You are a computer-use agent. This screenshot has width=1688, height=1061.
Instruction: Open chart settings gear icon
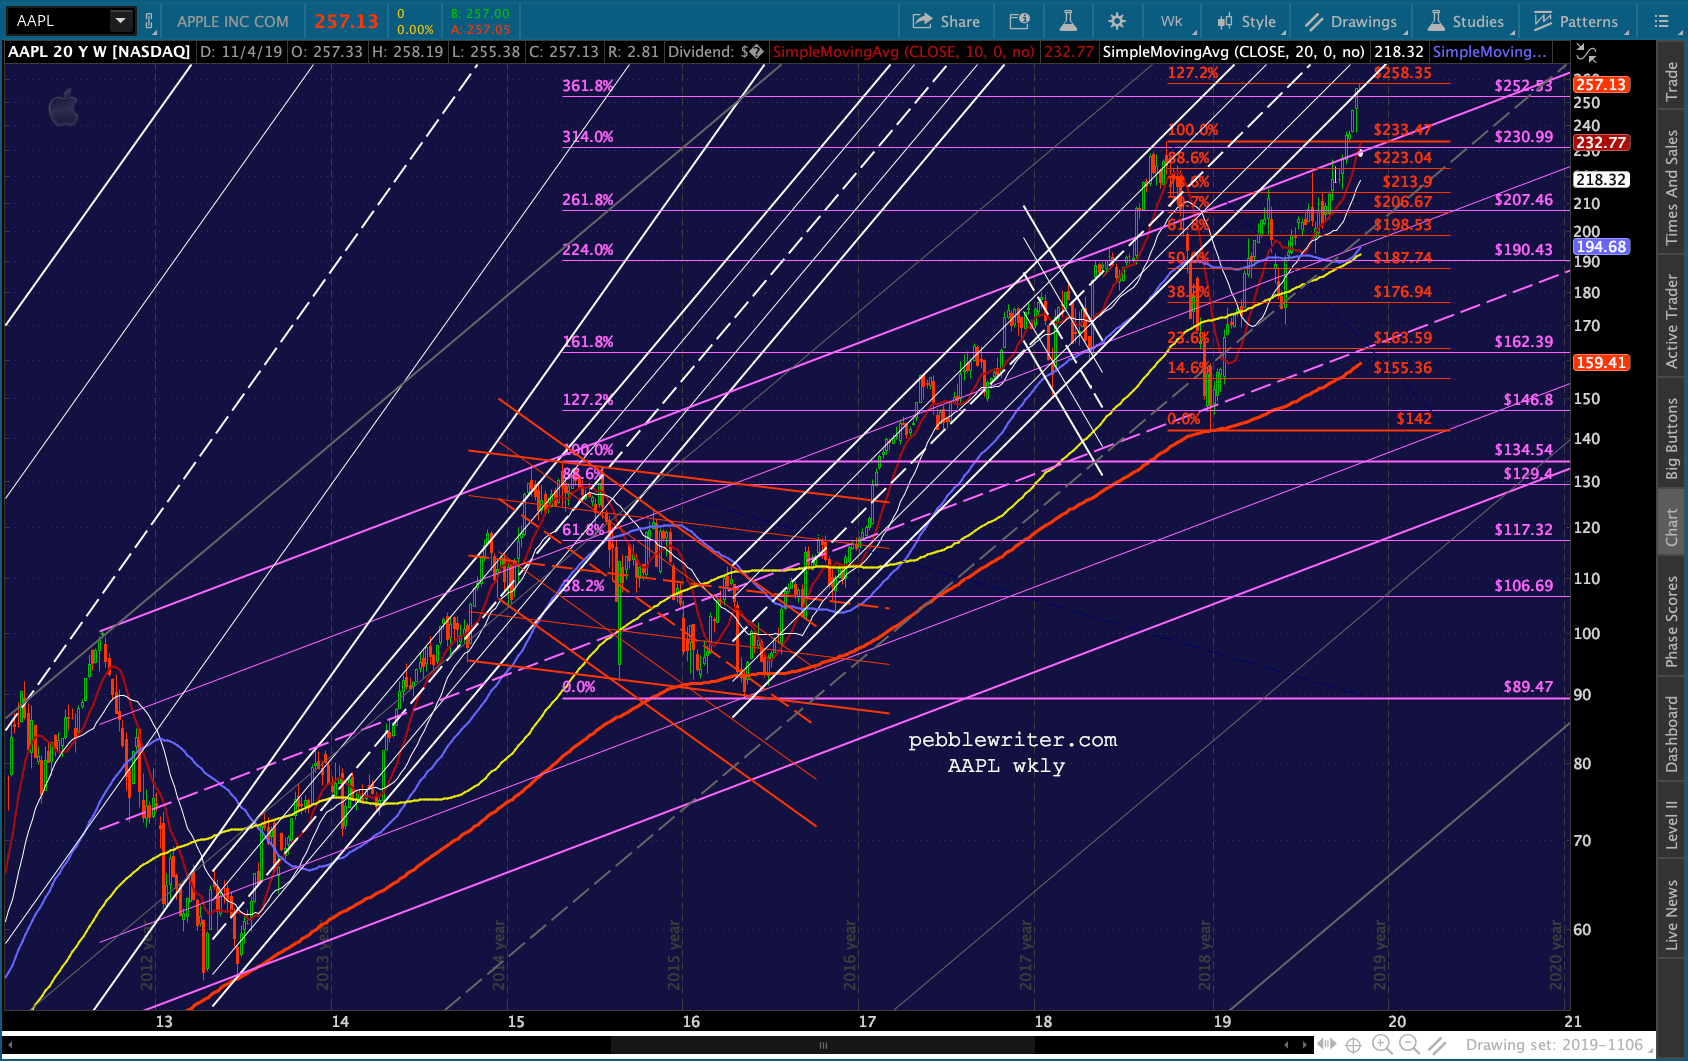click(x=1117, y=21)
